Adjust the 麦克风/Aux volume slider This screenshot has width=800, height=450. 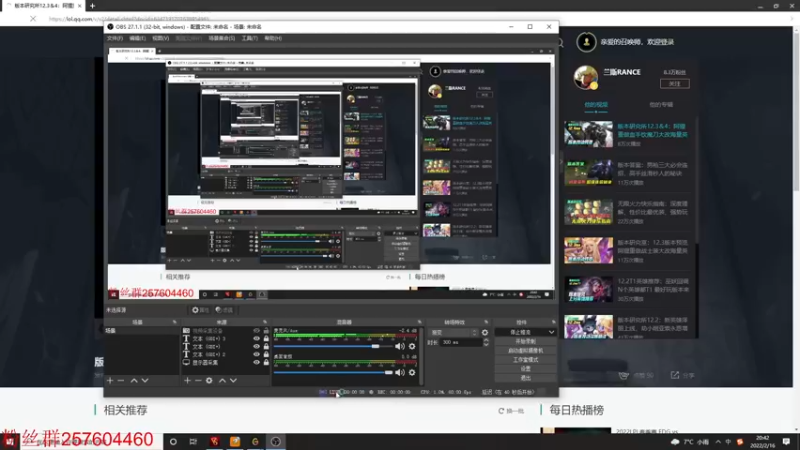click(x=334, y=346)
